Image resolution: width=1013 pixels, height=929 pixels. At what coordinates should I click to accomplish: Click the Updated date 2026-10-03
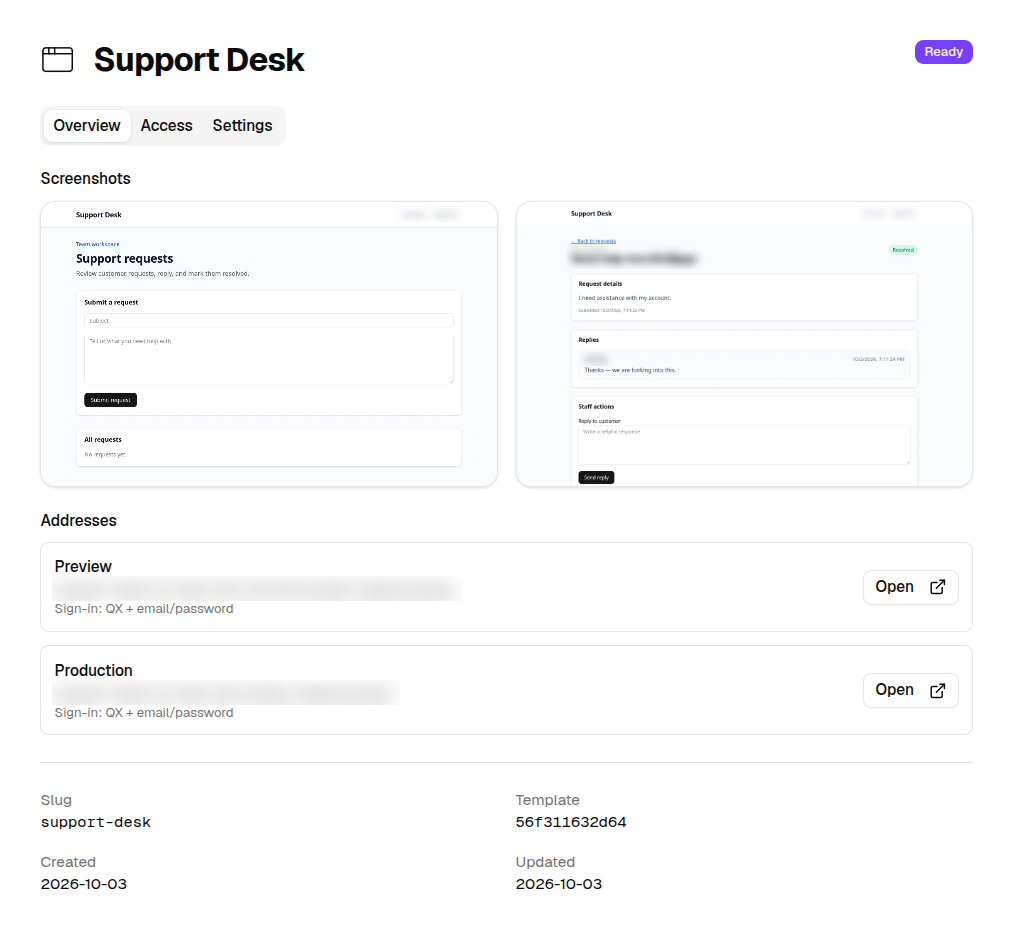coord(559,884)
